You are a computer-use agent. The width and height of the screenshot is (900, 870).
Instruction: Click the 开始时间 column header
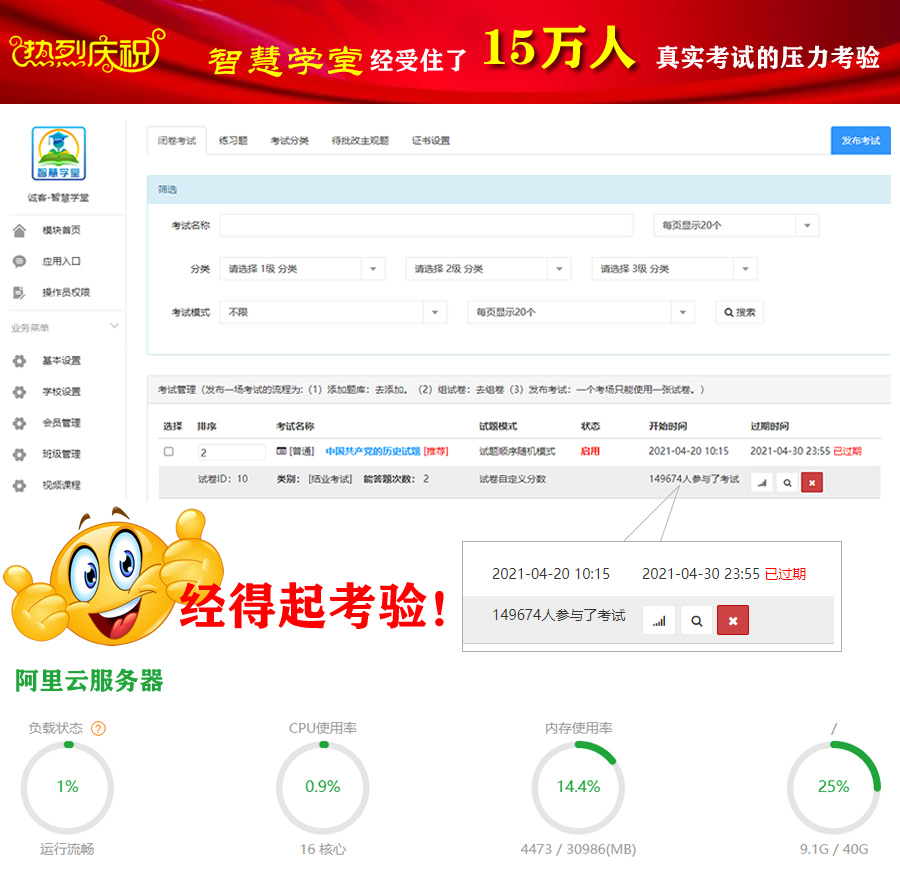point(668,426)
